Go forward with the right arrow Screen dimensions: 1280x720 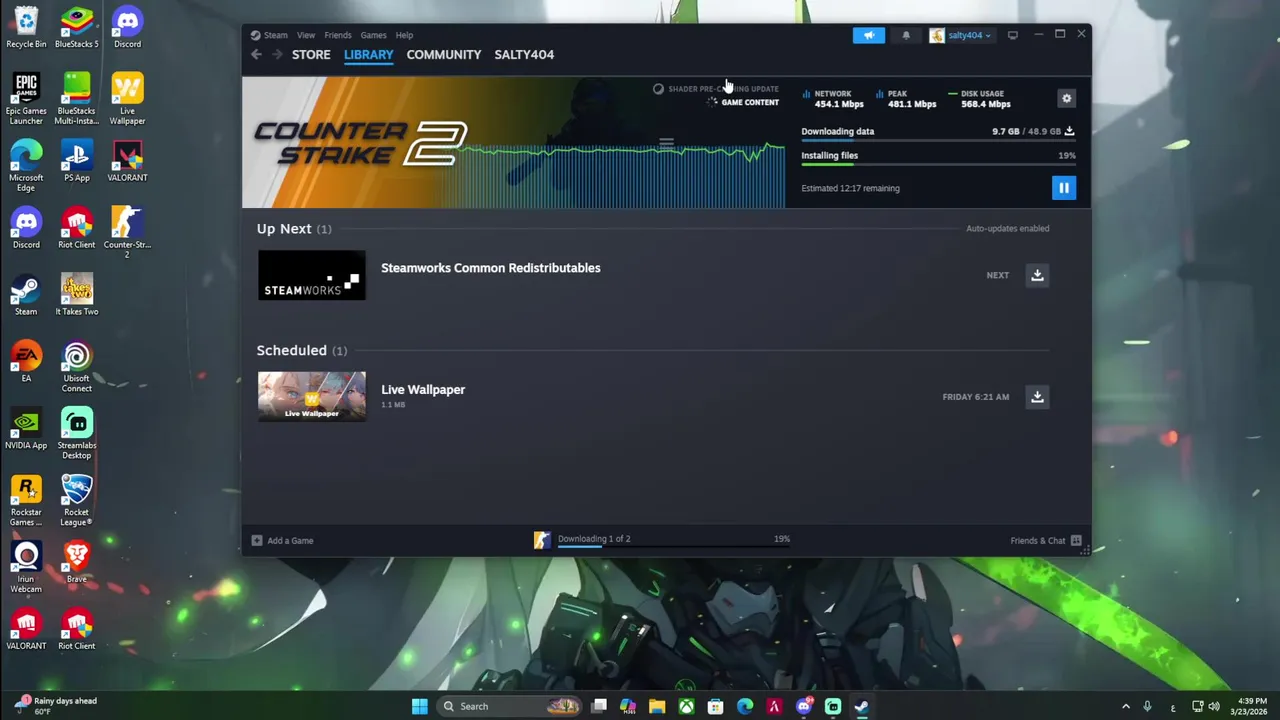pyautogui.click(x=277, y=55)
